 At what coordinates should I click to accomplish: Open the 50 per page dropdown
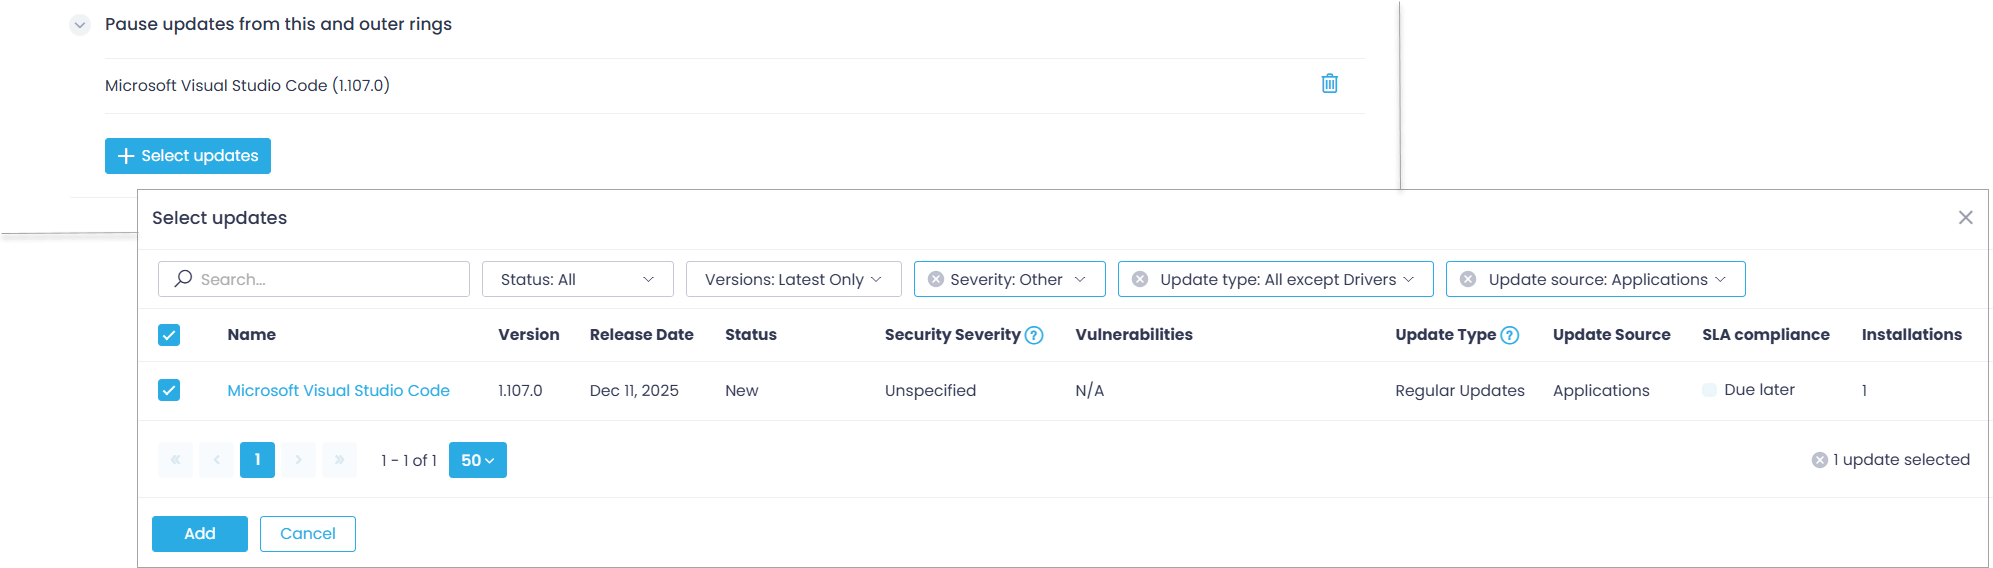478,460
